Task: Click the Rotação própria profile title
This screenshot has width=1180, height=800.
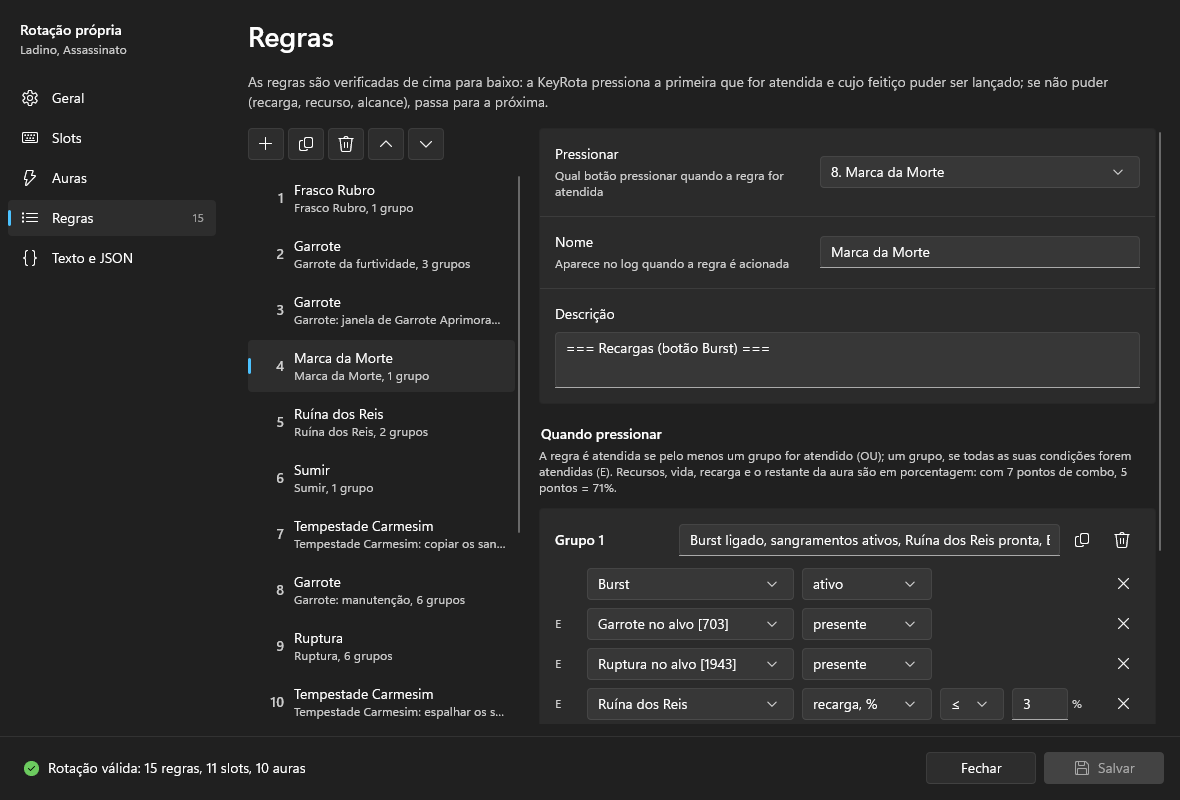Action: (71, 30)
